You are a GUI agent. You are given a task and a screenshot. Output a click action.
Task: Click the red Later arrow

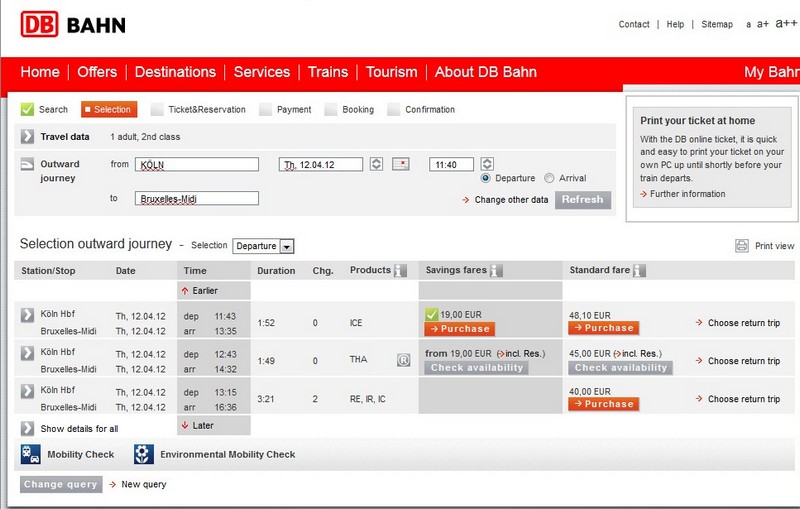click(185, 425)
